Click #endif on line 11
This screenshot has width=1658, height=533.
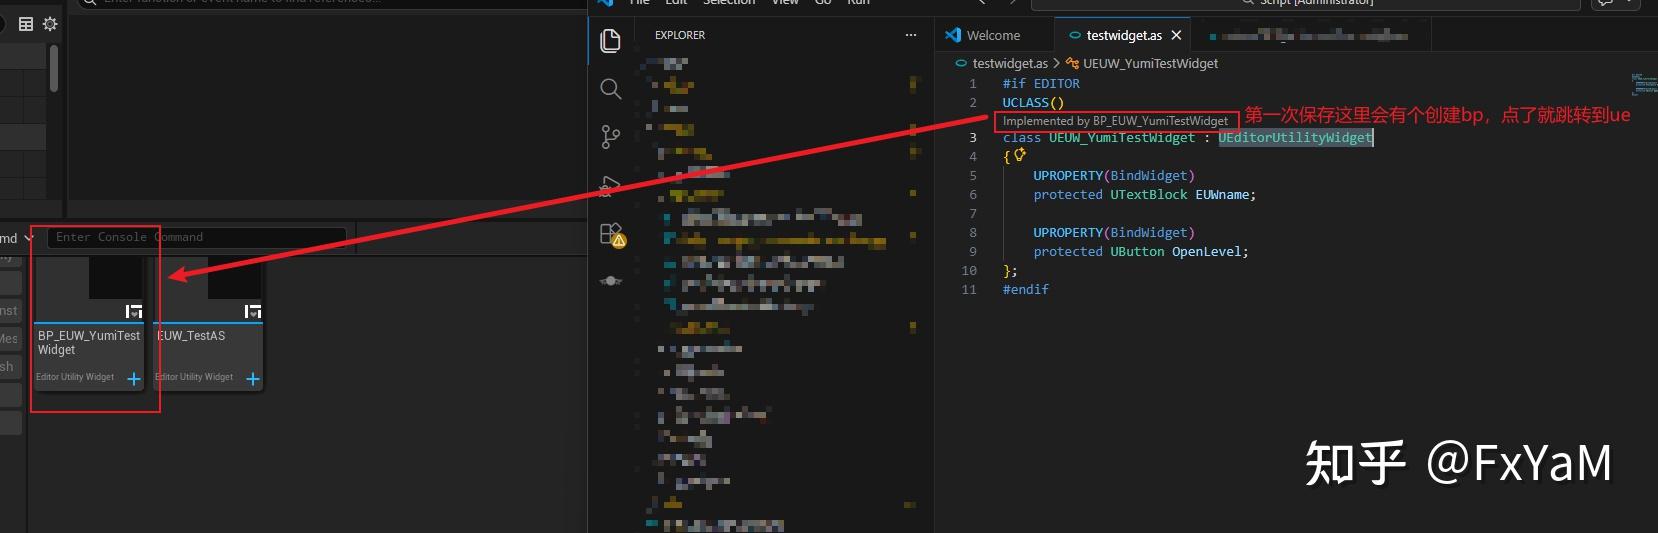tap(1026, 290)
